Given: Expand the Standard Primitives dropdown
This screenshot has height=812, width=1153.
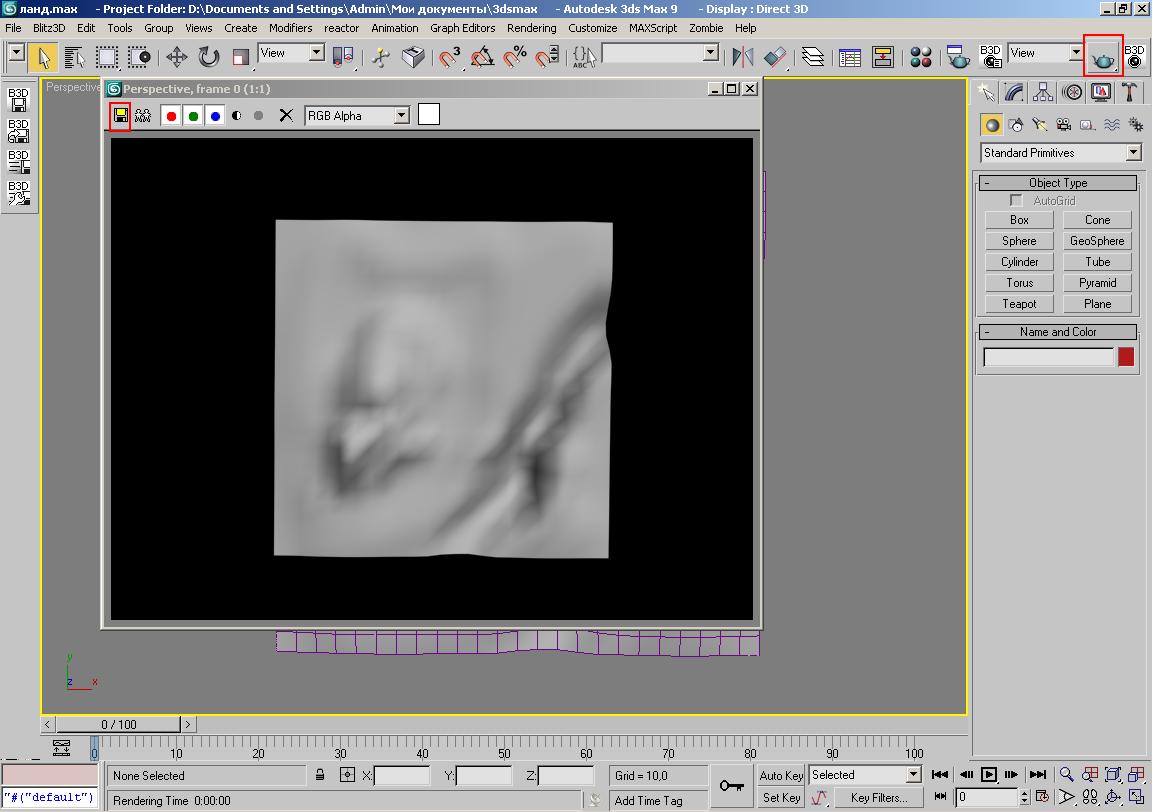Looking at the screenshot, I should [1132, 153].
